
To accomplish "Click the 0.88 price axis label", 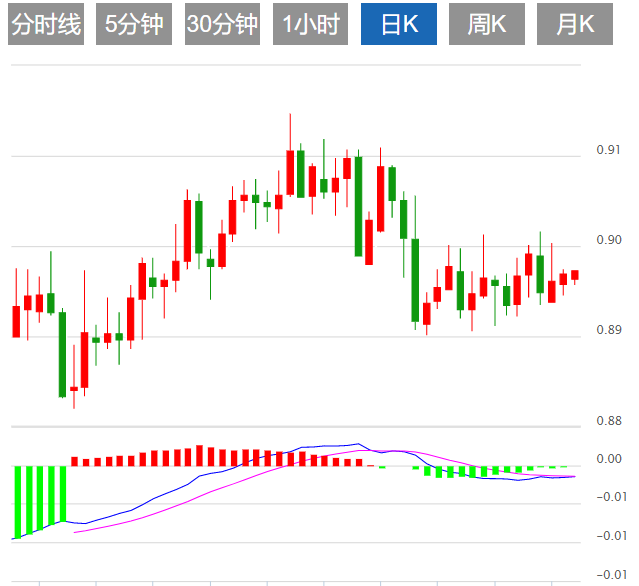I will click(609, 421).
